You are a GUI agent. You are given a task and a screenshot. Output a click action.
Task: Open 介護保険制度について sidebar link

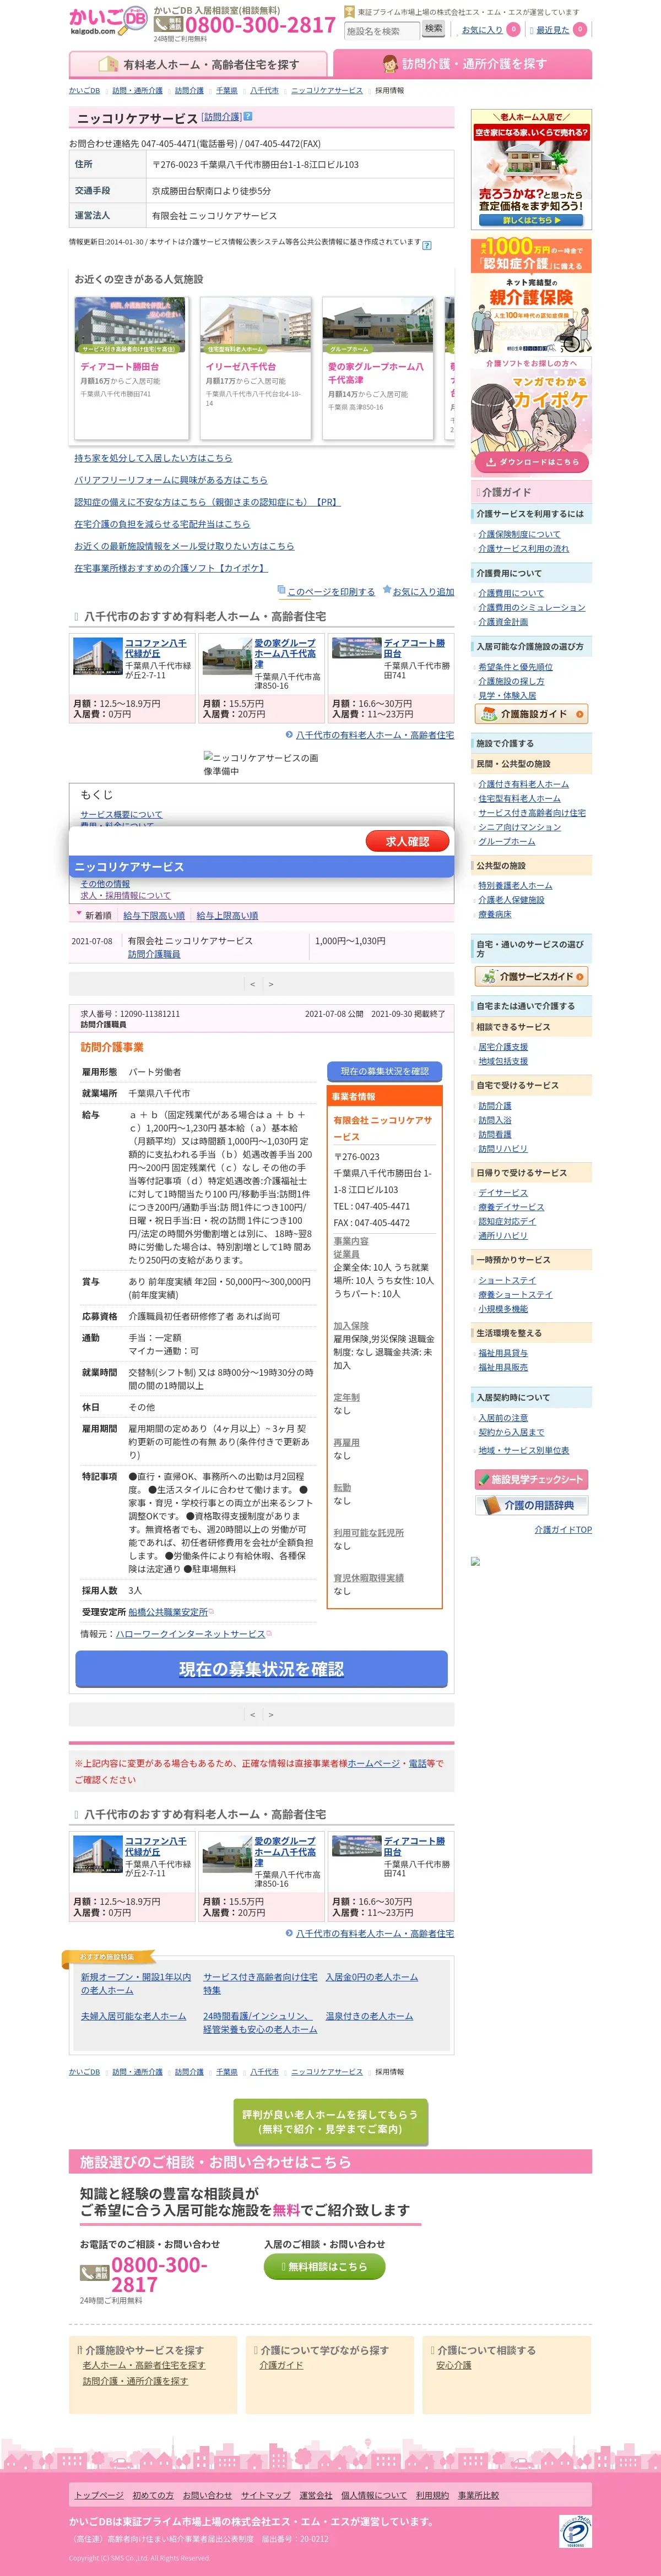(x=519, y=534)
